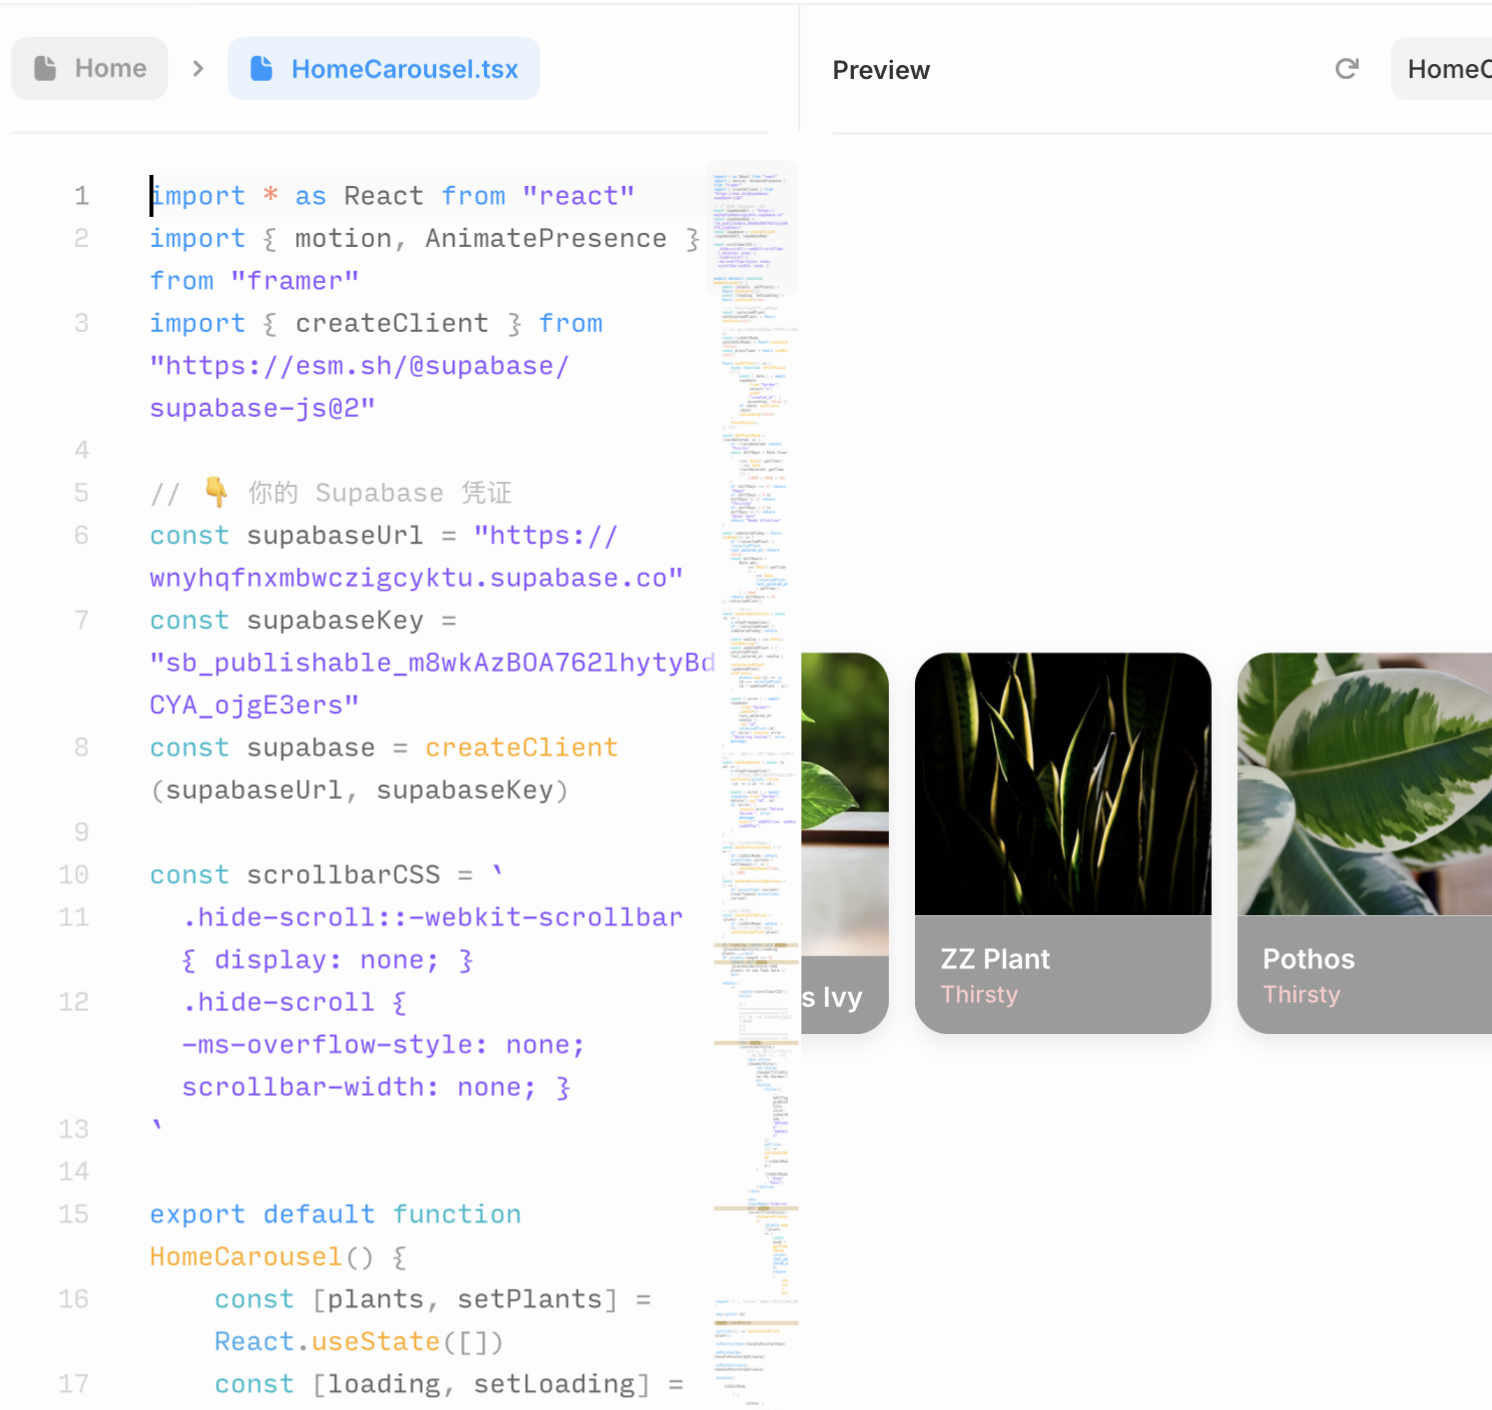Viewport: 1492px width, 1410px height.
Task: Click line number 15 in the gutter
Action: pyautogui.click(x=74, y=1214)
